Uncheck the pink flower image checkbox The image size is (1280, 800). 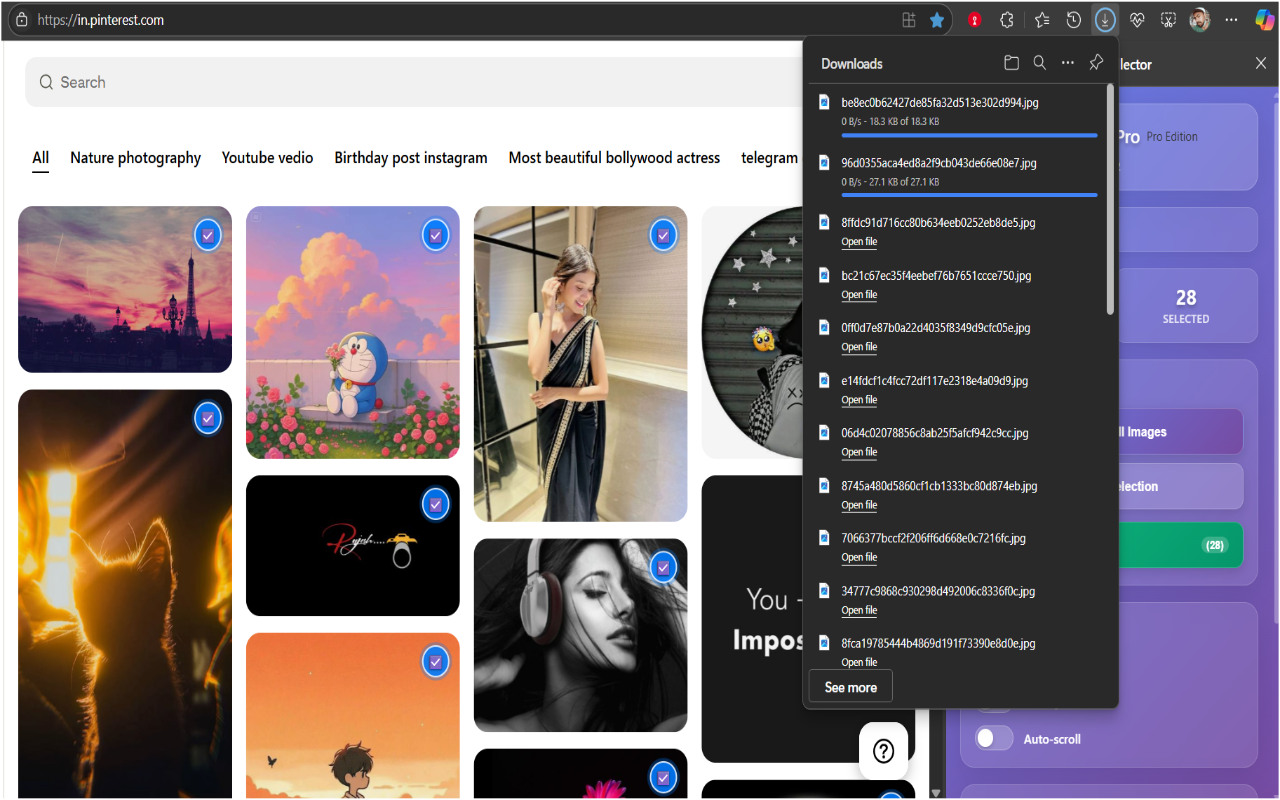(664, 777)
